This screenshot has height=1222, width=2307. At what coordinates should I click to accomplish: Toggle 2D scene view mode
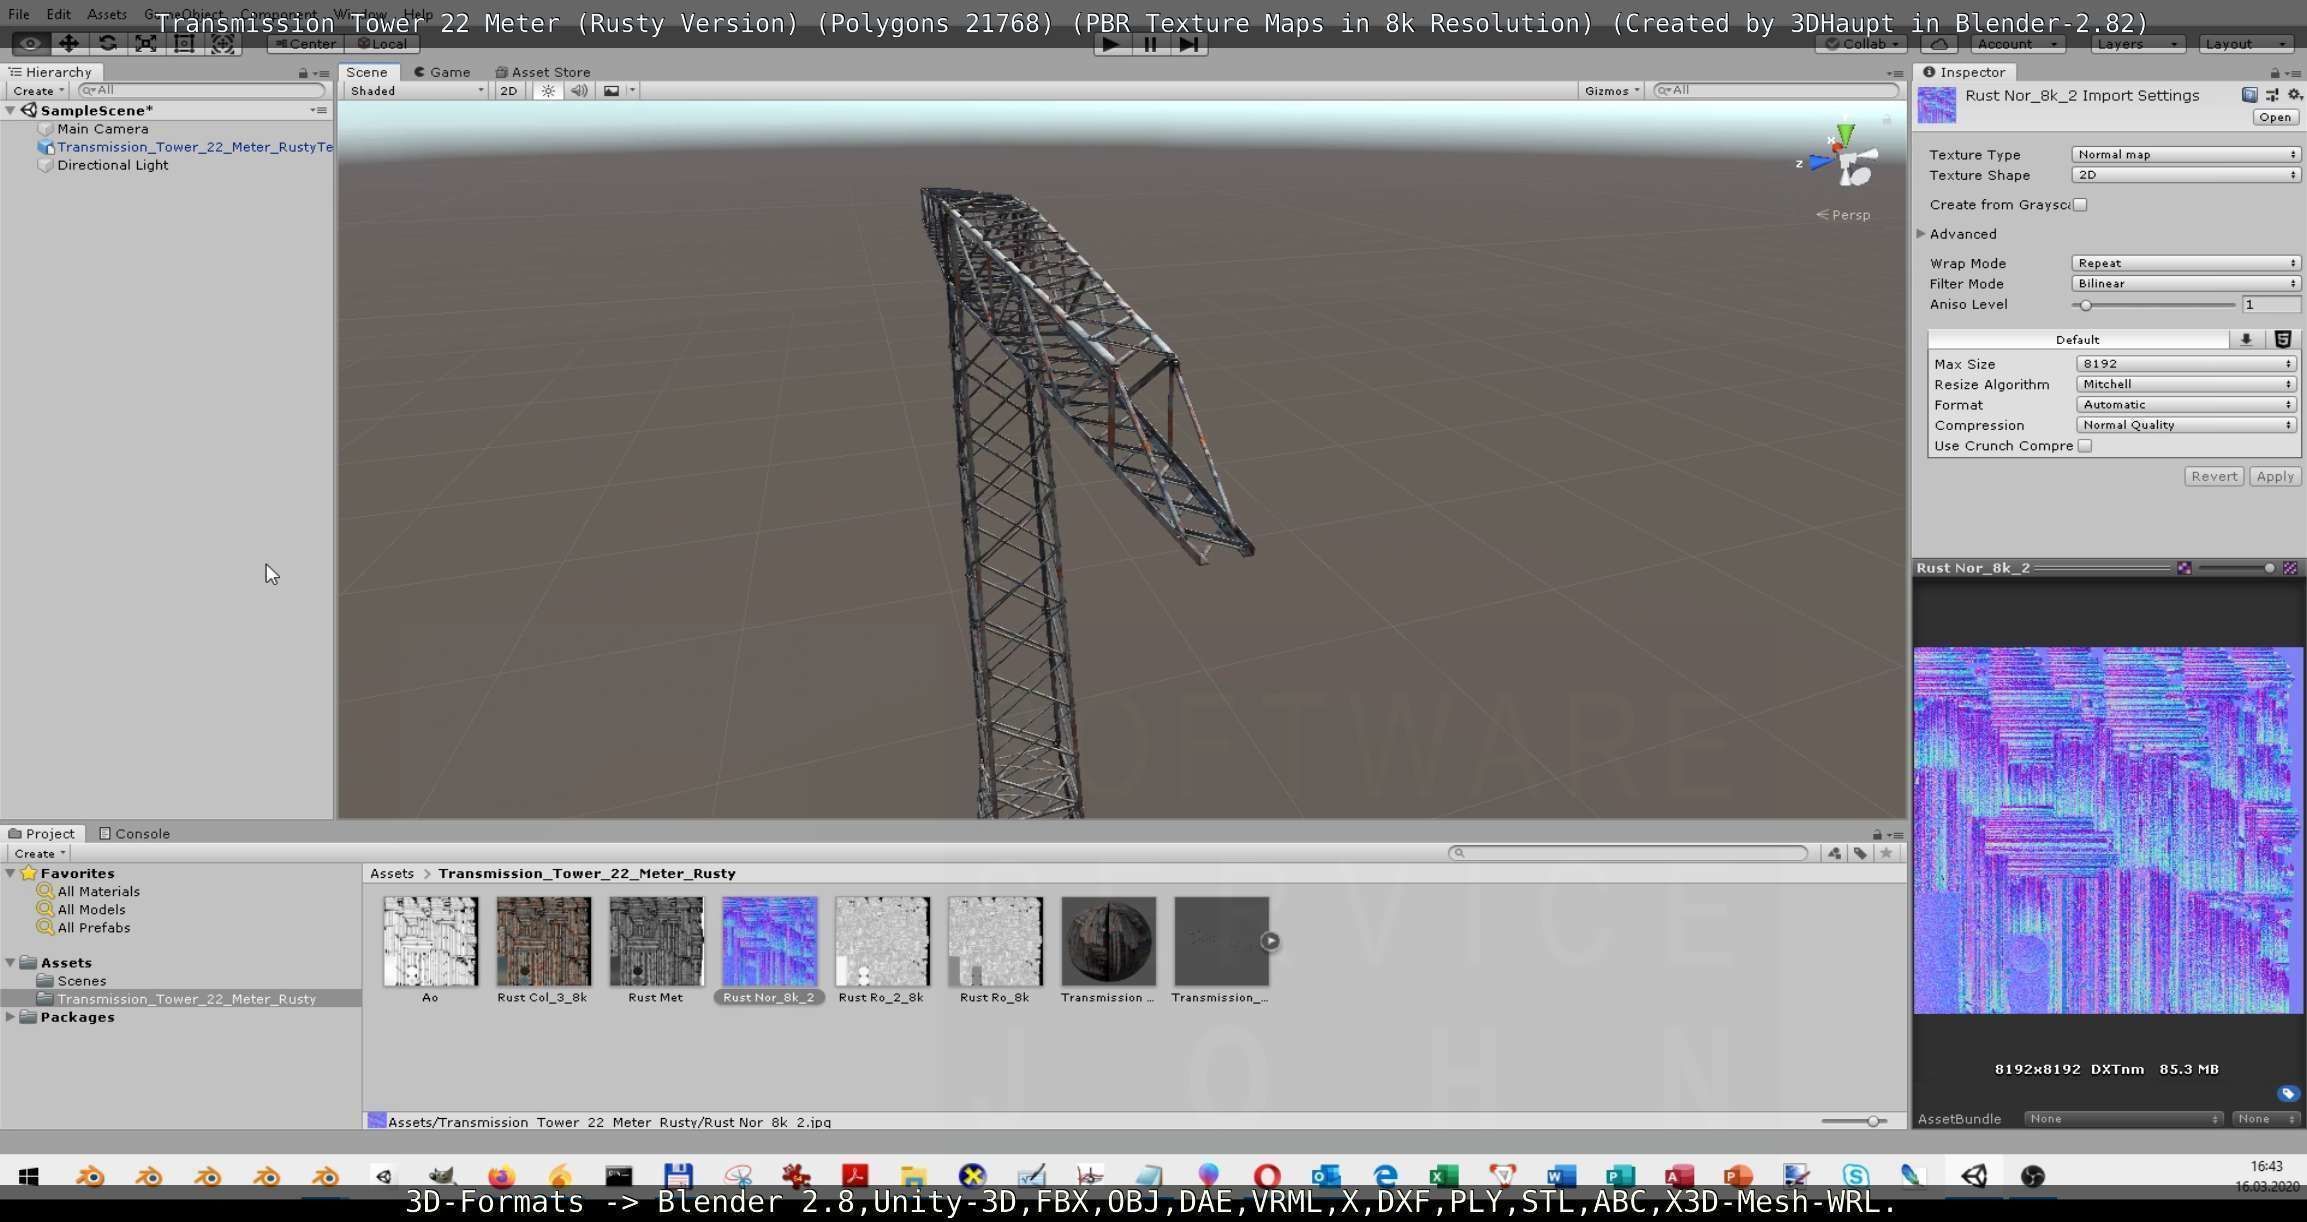click(508, 91)
